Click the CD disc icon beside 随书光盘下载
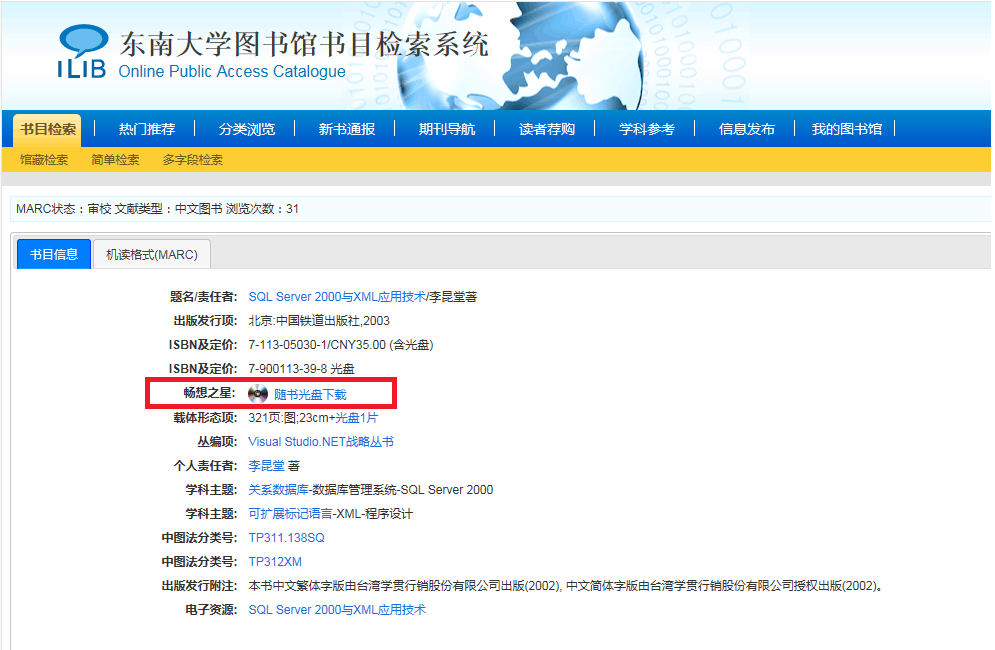 point(258,394)
